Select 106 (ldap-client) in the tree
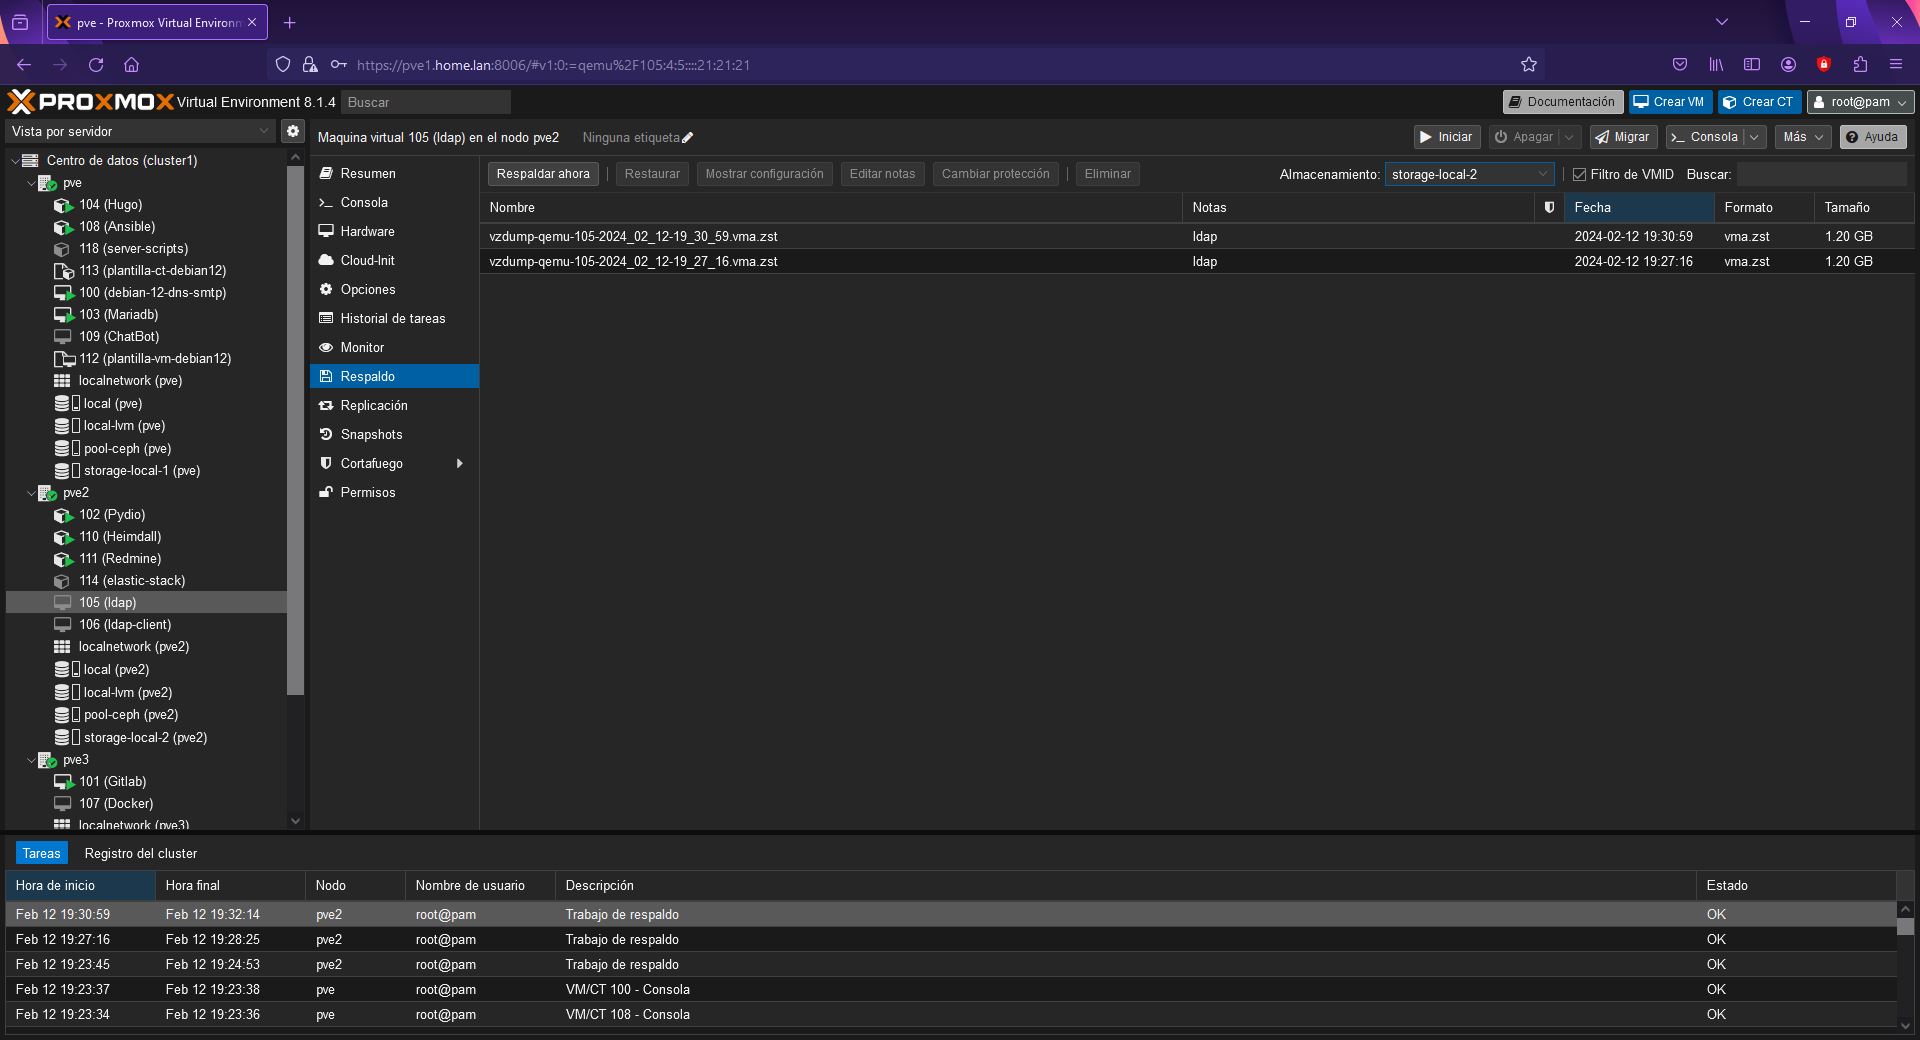 click(x=146, y=625)
